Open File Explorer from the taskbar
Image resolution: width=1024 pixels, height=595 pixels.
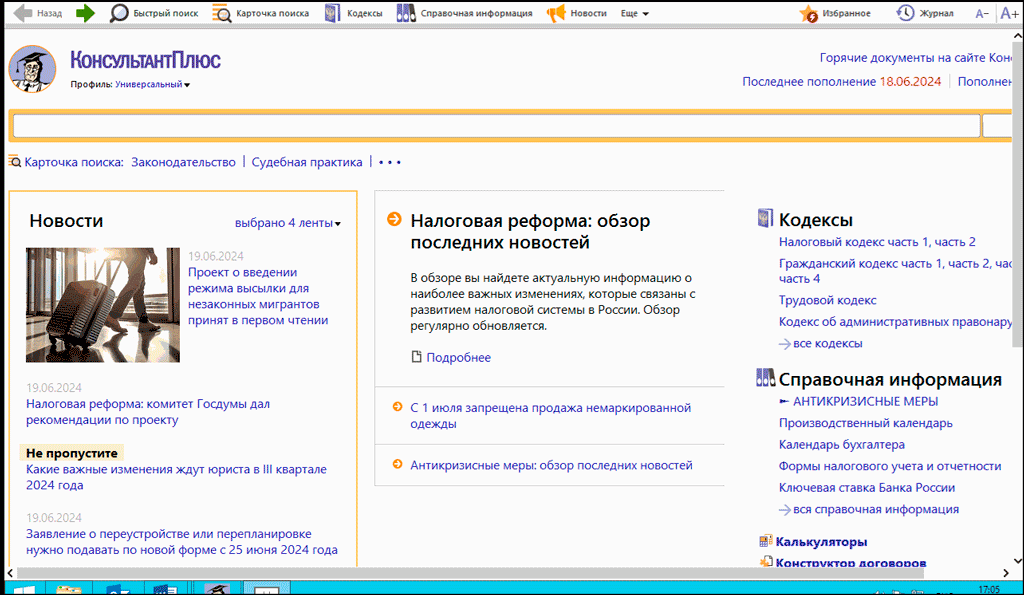69,590
